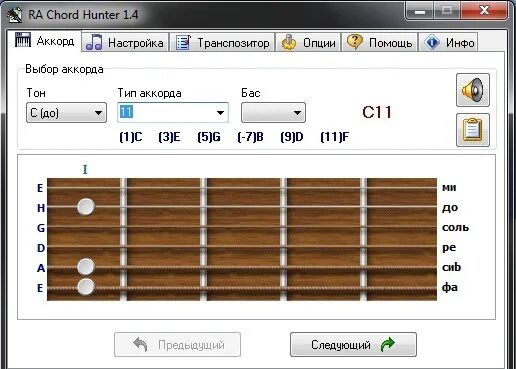Click the note name сиb
The image size is (516, 369).
451,267
